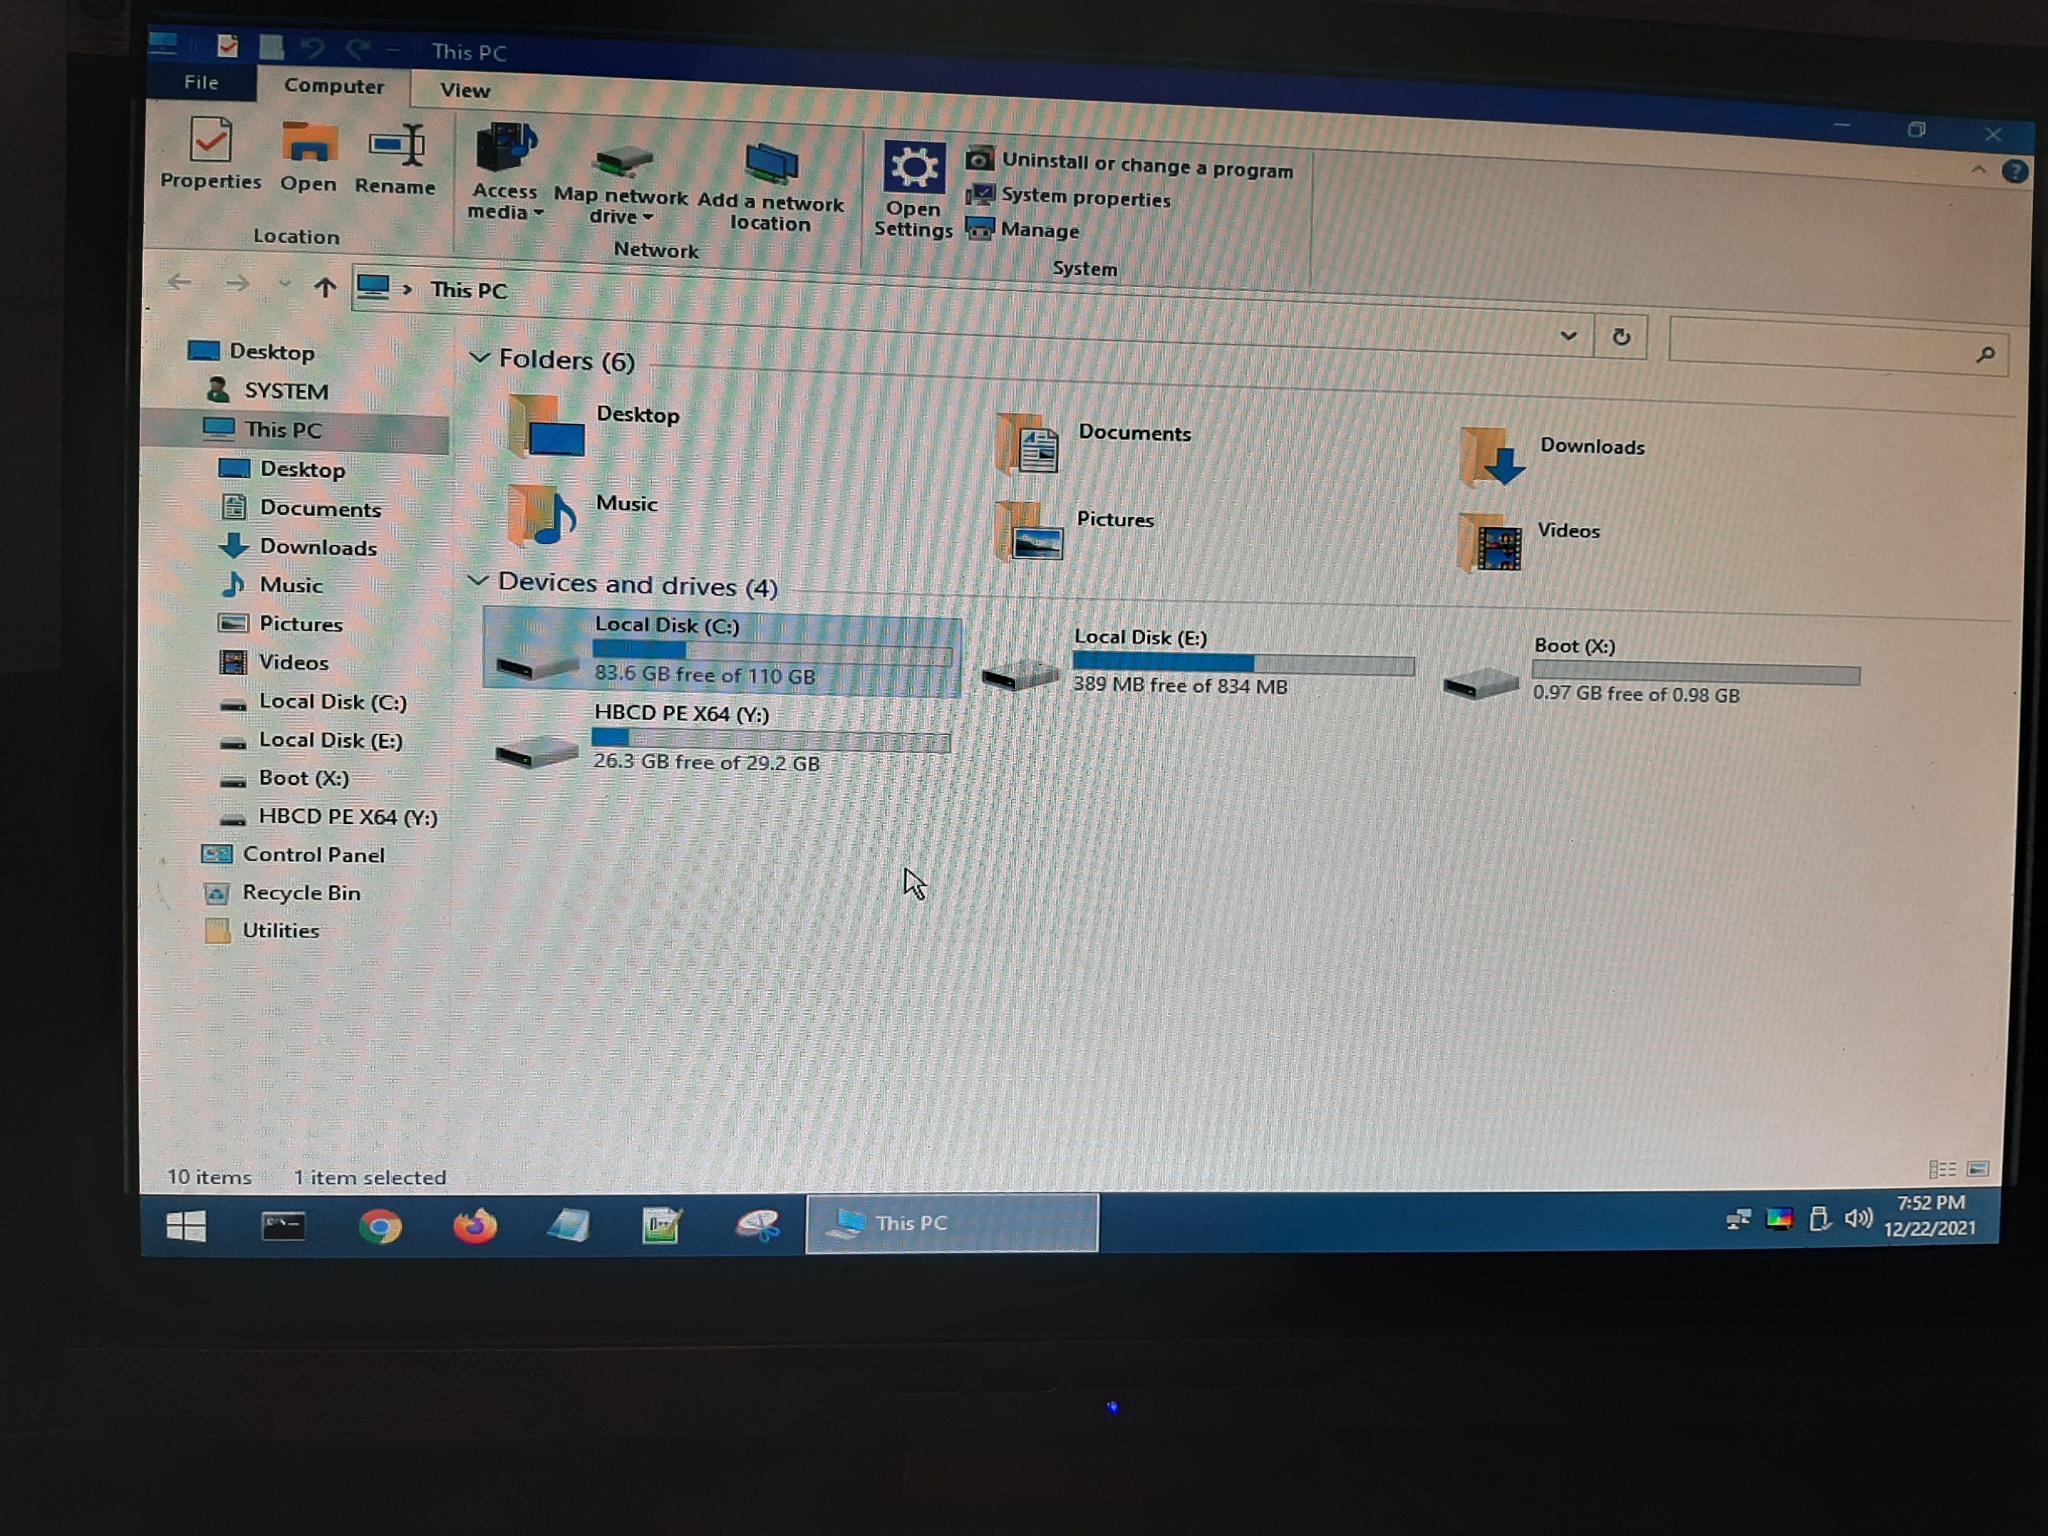2048x1536 pixels.
Task: Select HBCD PE X64 (Y:) drive tile
Action: pyautogui.click(x=722, y=738)
